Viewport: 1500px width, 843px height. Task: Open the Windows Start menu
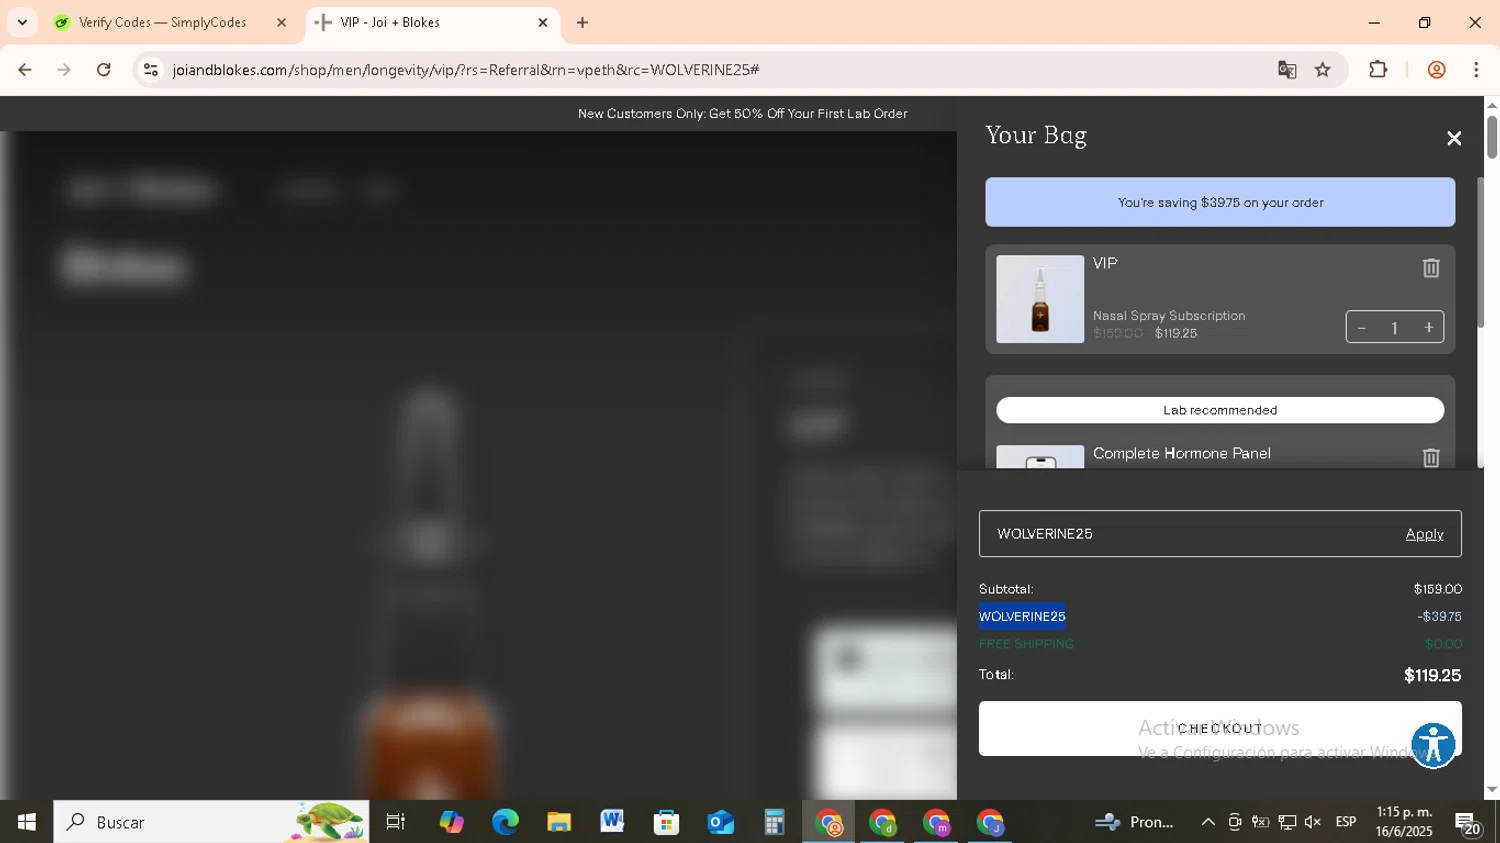coord(27,822)
